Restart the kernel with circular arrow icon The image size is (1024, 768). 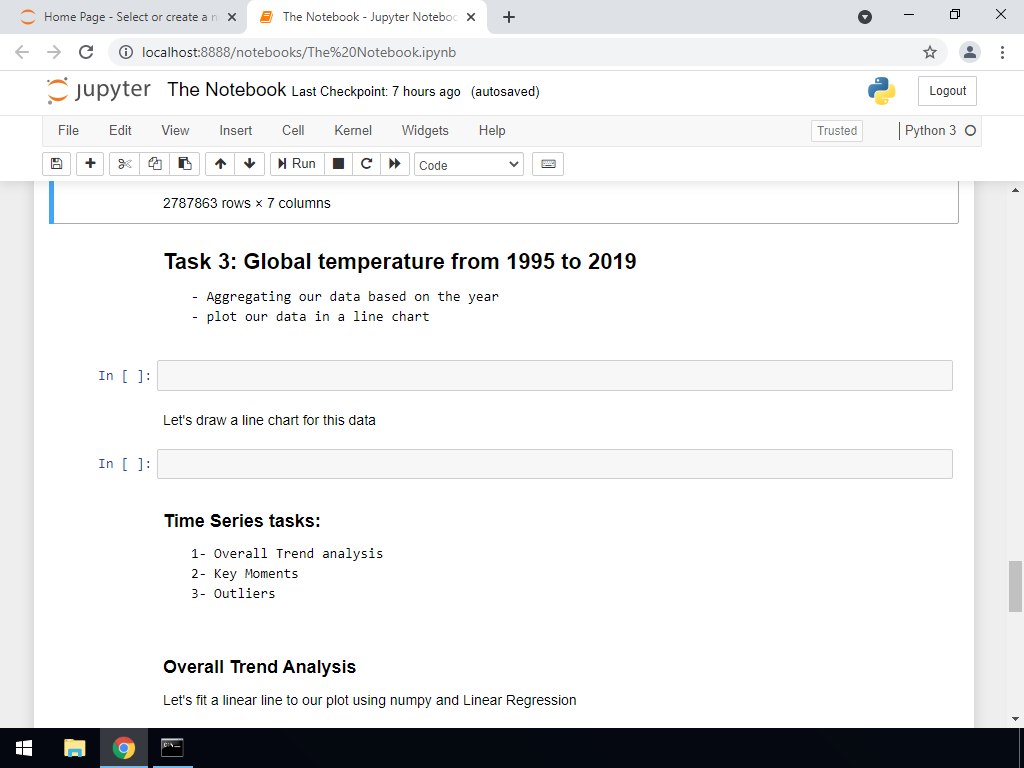coord(366,164)
